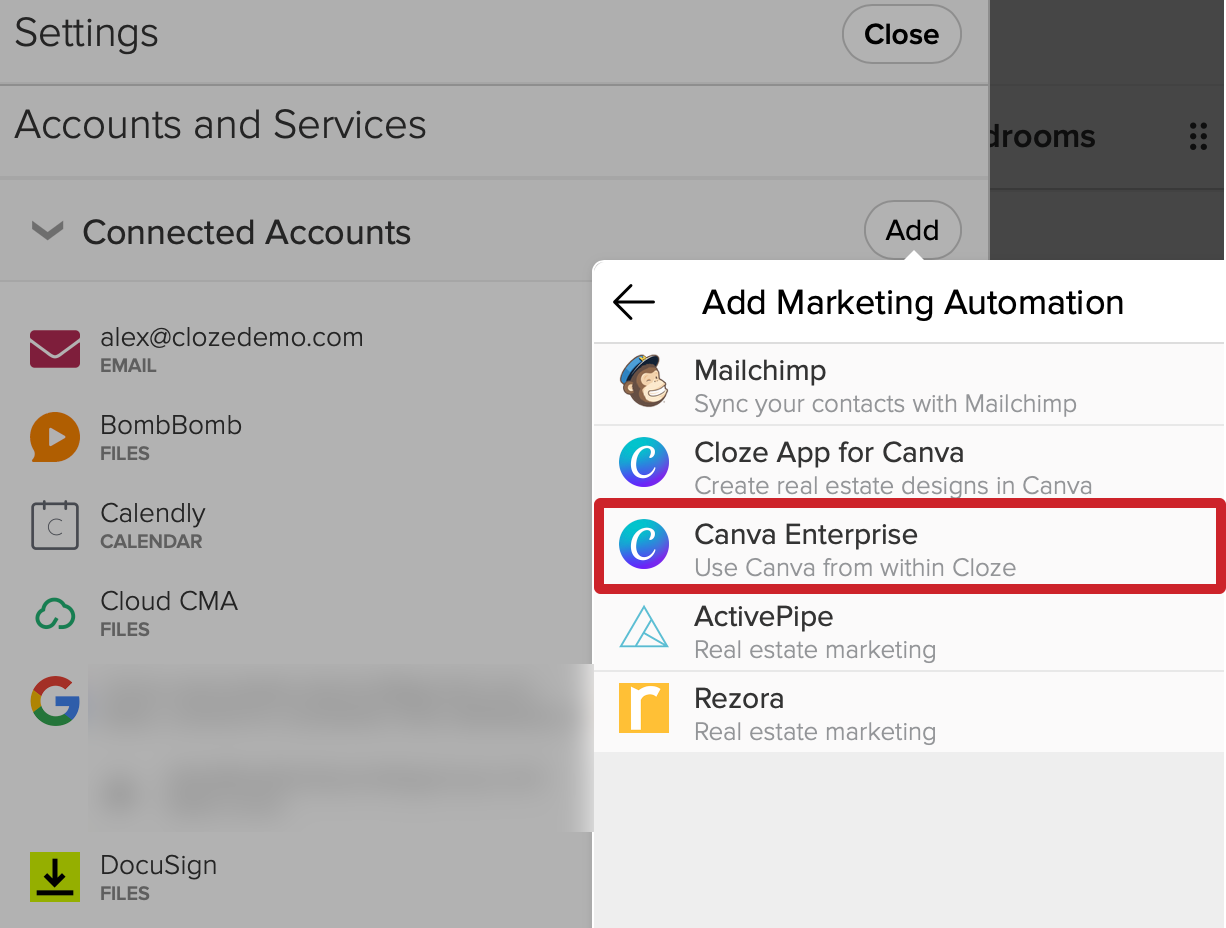Add a new connected account
The width and height of the screenshot is (1226, 928).
pyautogui.click(x=912, y=230)
